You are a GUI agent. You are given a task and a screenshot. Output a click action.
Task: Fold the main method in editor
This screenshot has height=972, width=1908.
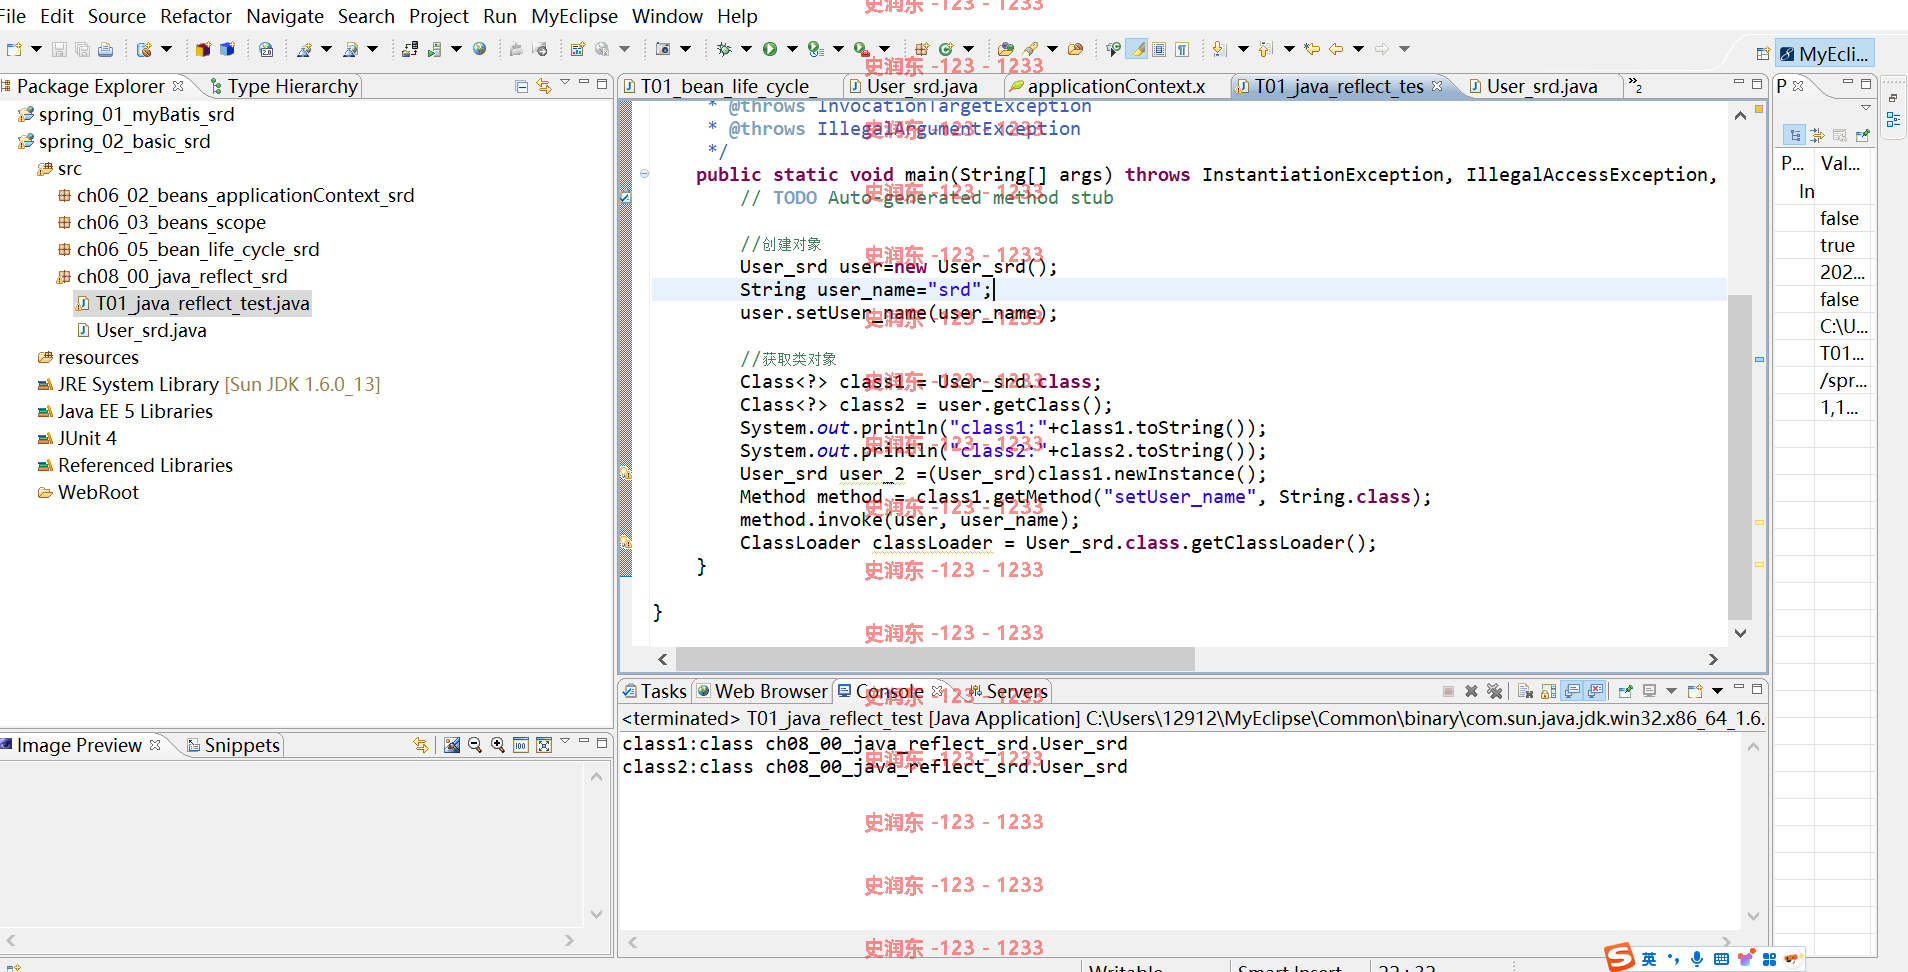(645, 174)
